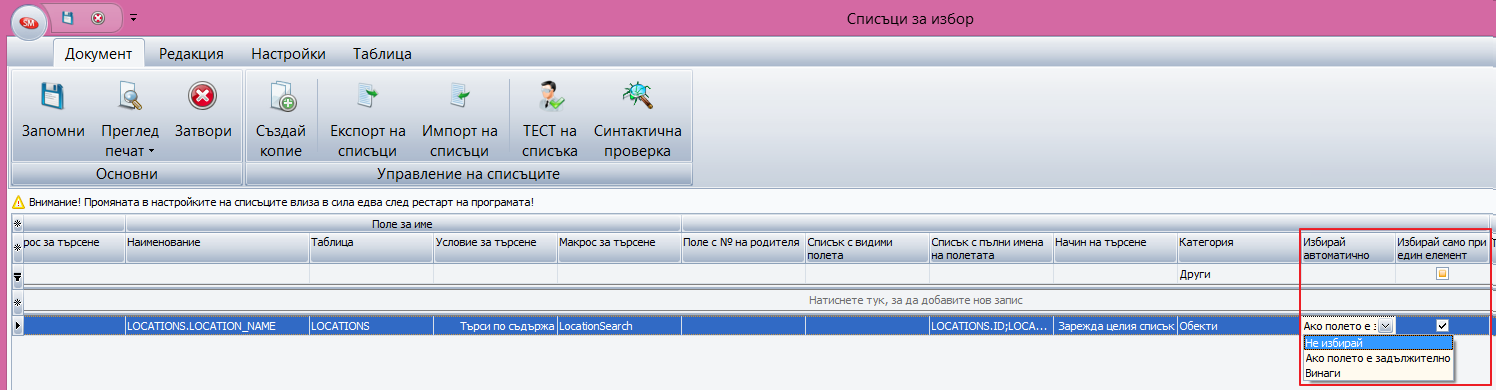
Task: Click the Макрос за търсене column header
Action: point(619,248)
